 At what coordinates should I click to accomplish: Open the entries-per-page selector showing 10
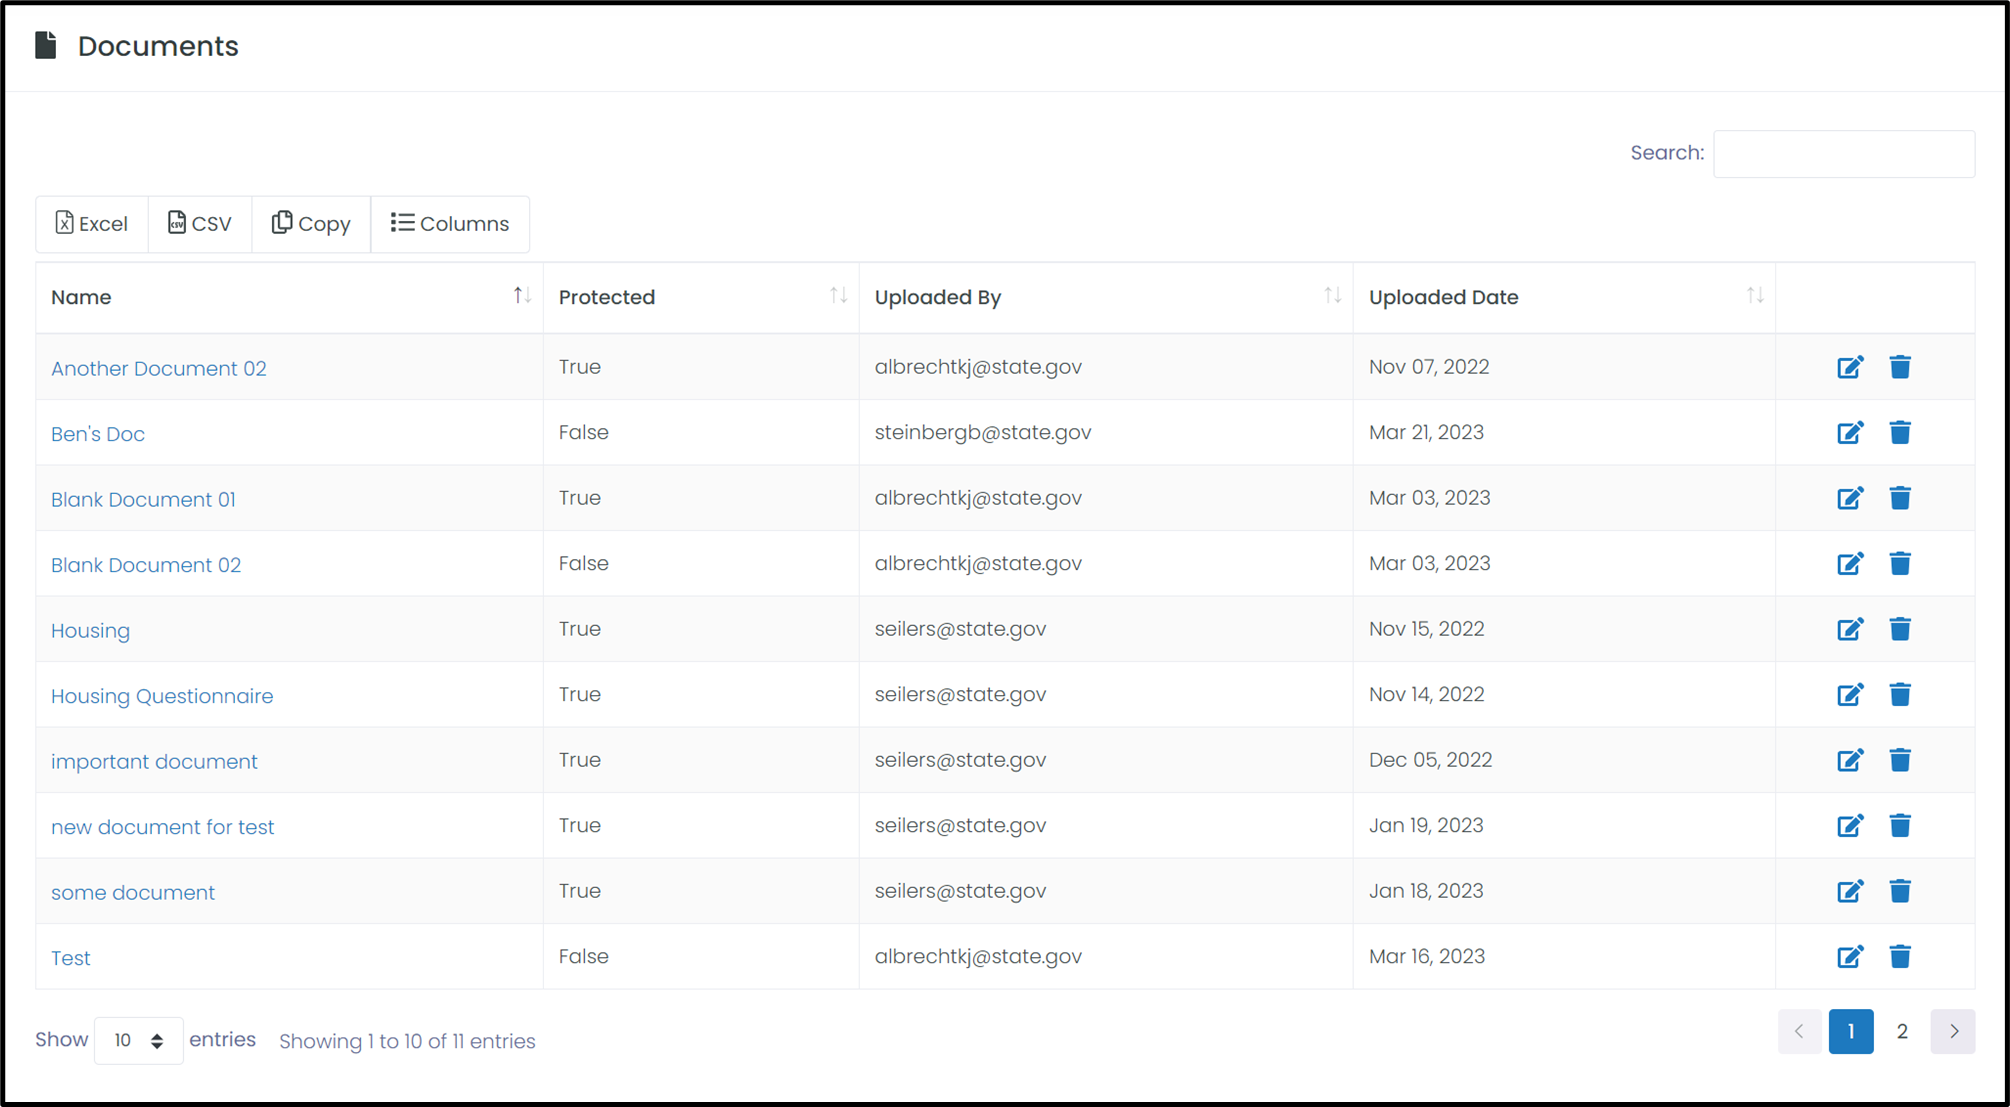[x=138, y=1040]
